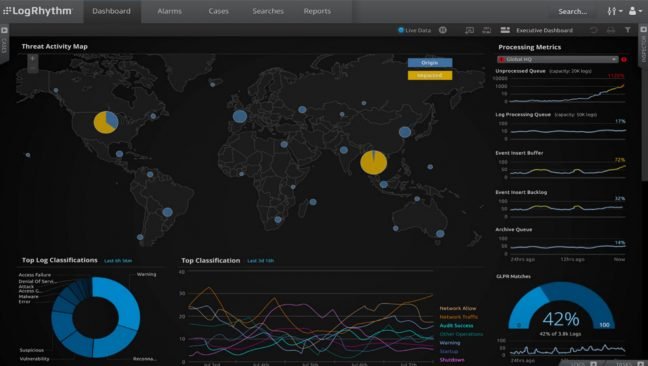Viewport: 648px width, 366px height.
Task: Click the large yellow threat circle over Asia
Action: 374,162
